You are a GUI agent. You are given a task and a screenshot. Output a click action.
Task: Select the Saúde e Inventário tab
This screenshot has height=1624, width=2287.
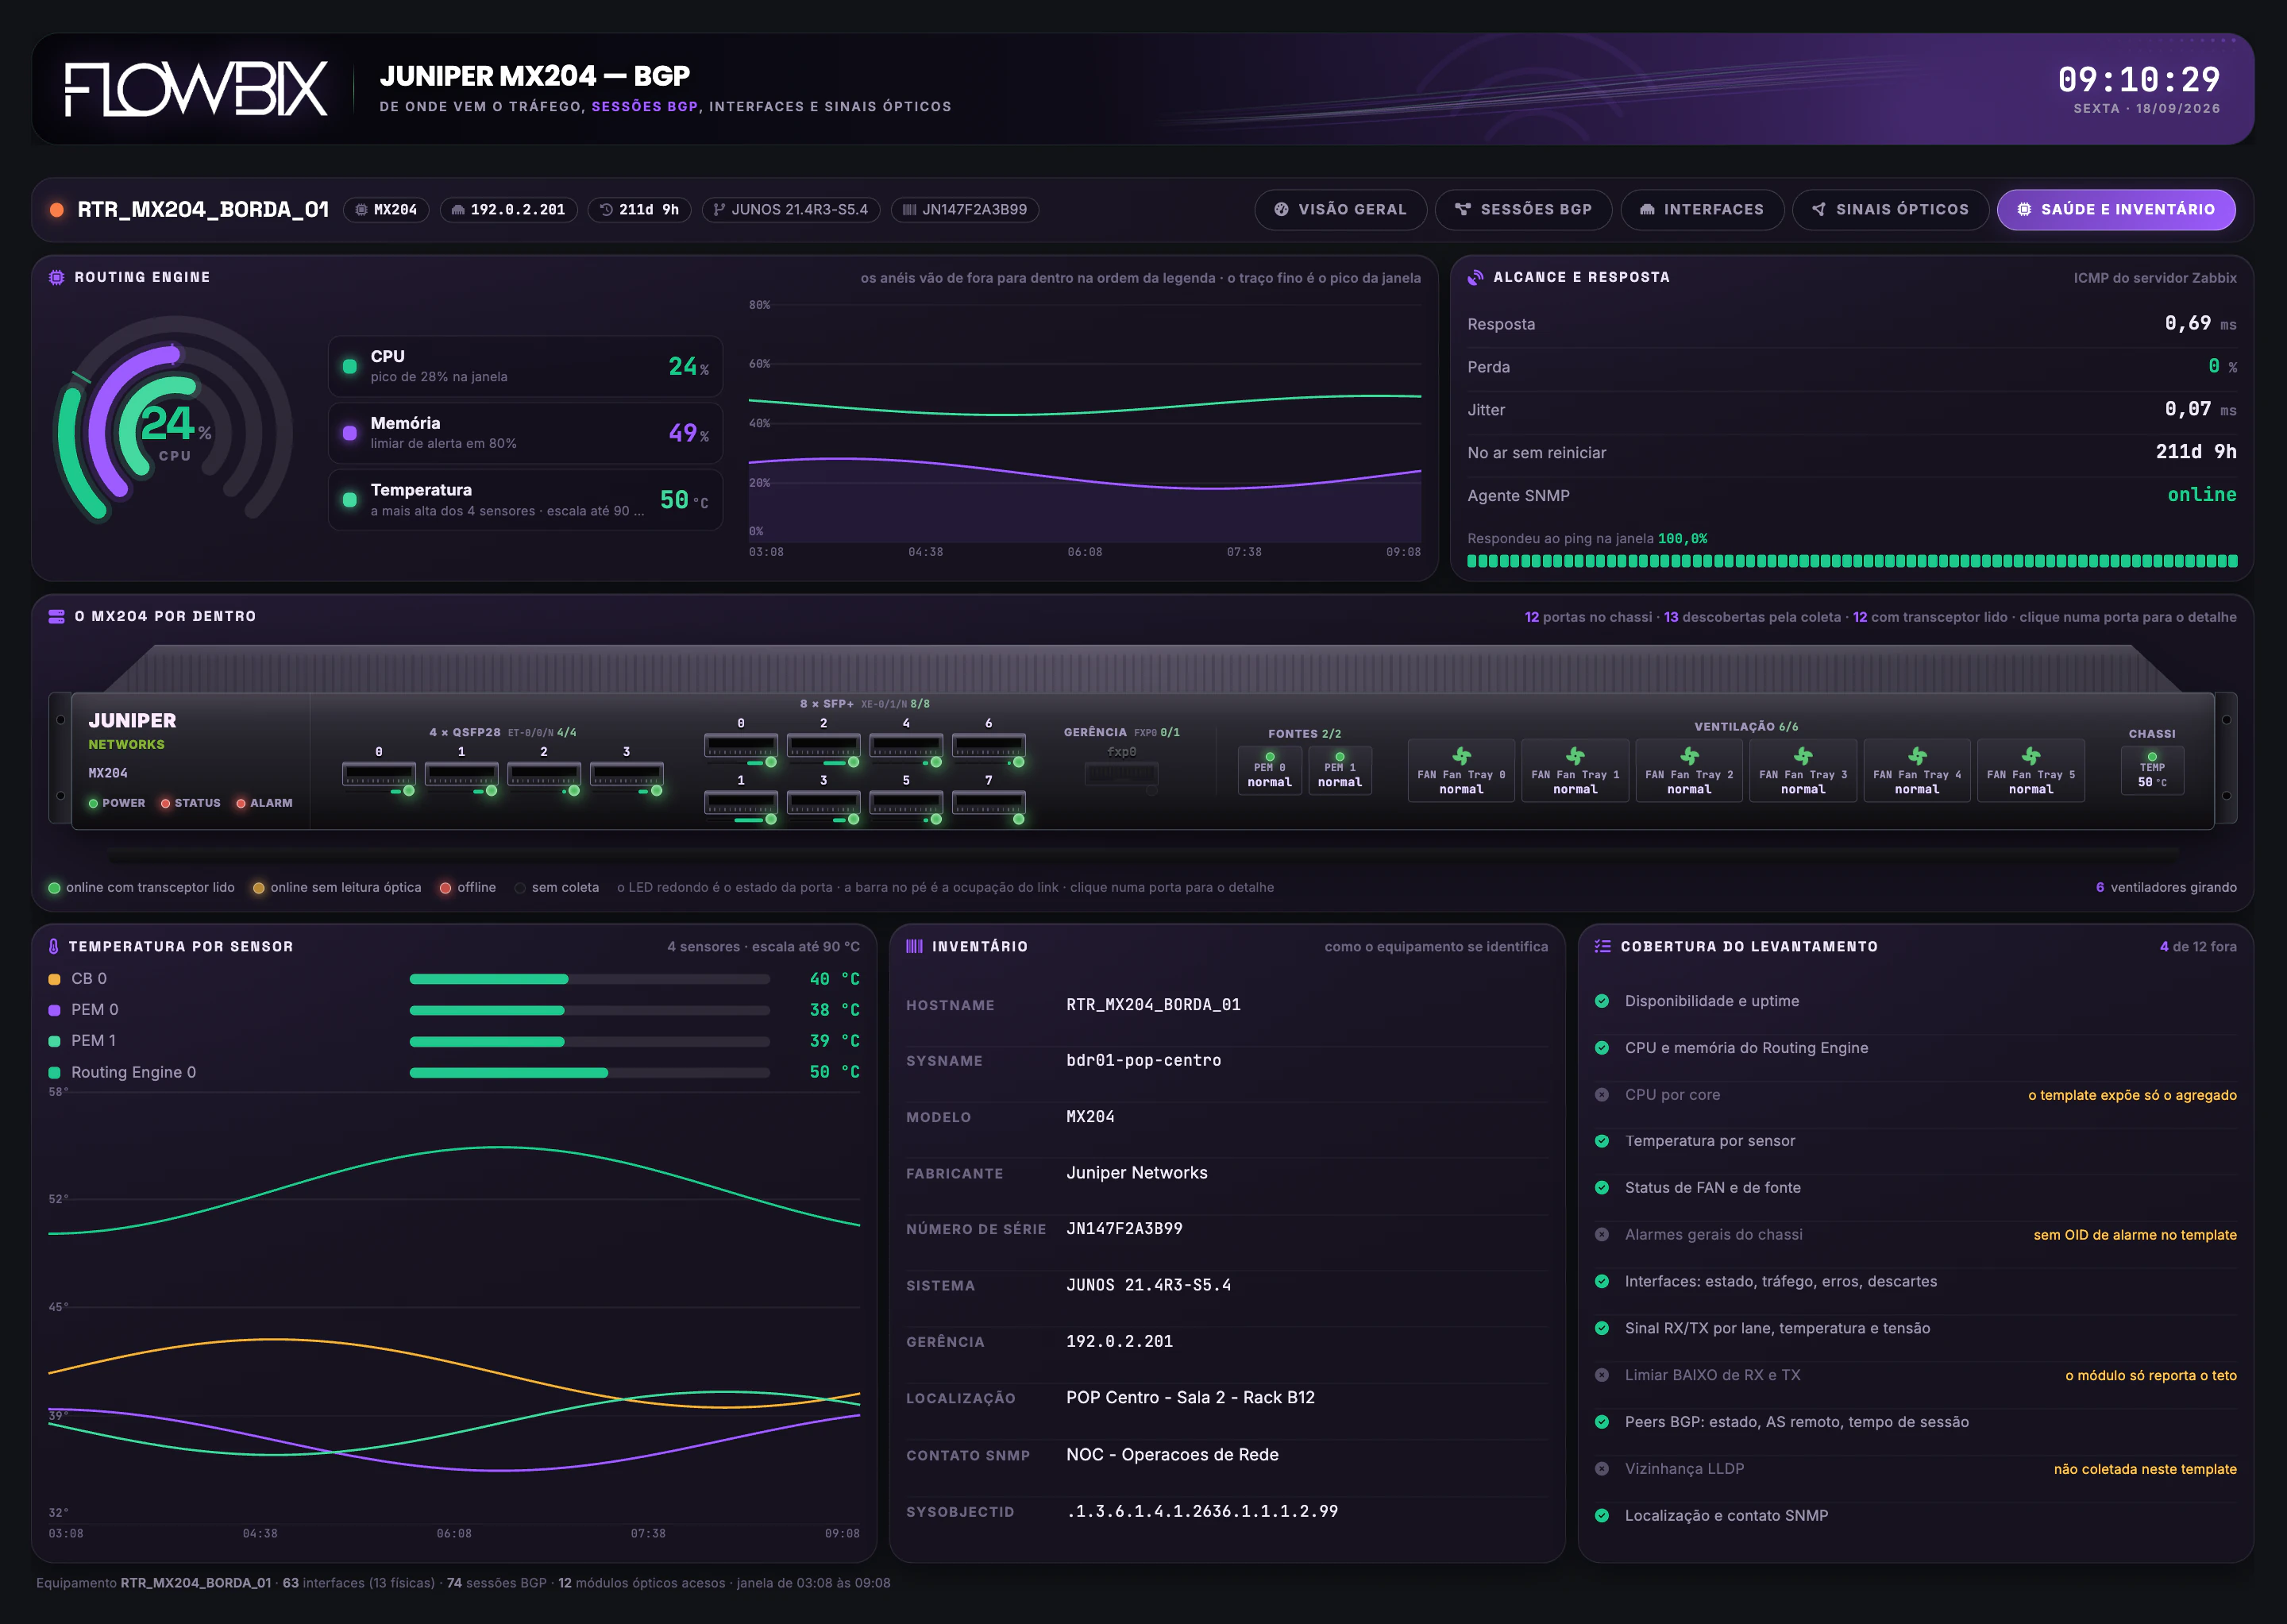click(2116, 210)
